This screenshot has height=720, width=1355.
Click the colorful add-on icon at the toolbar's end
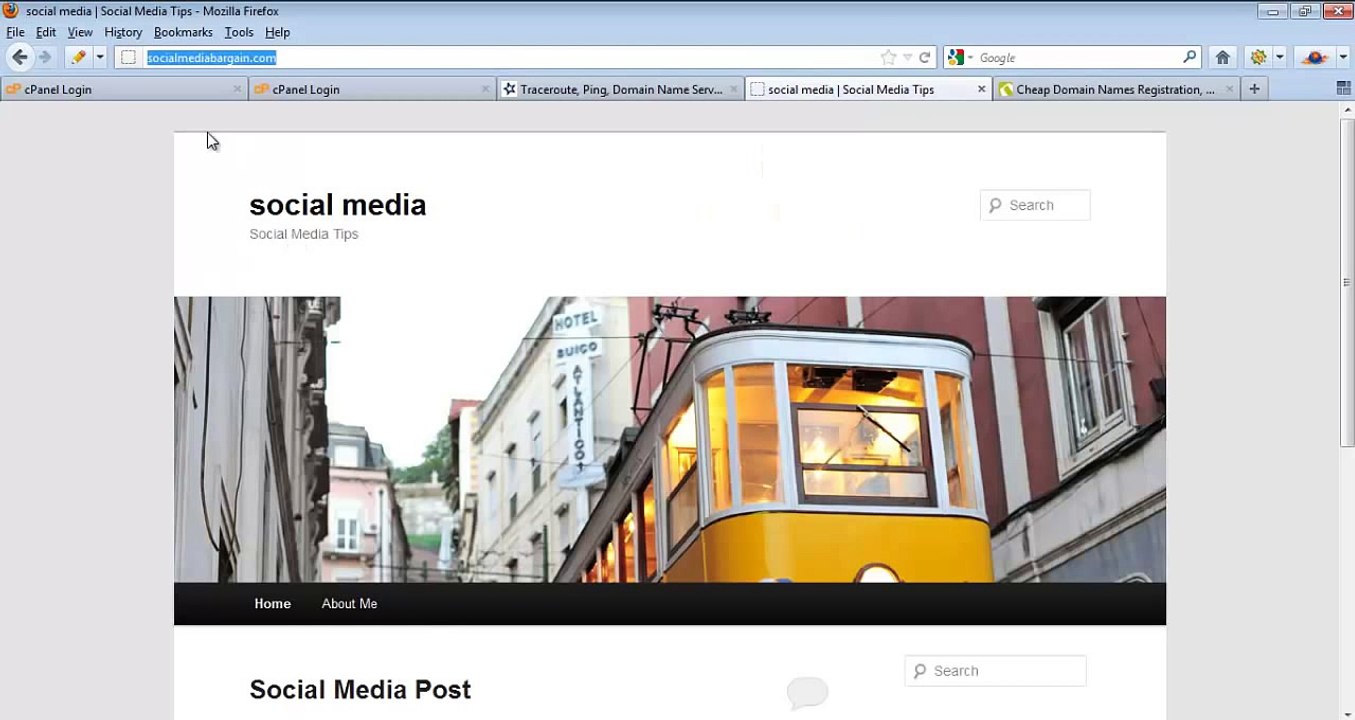click(x=1314, y=57)
